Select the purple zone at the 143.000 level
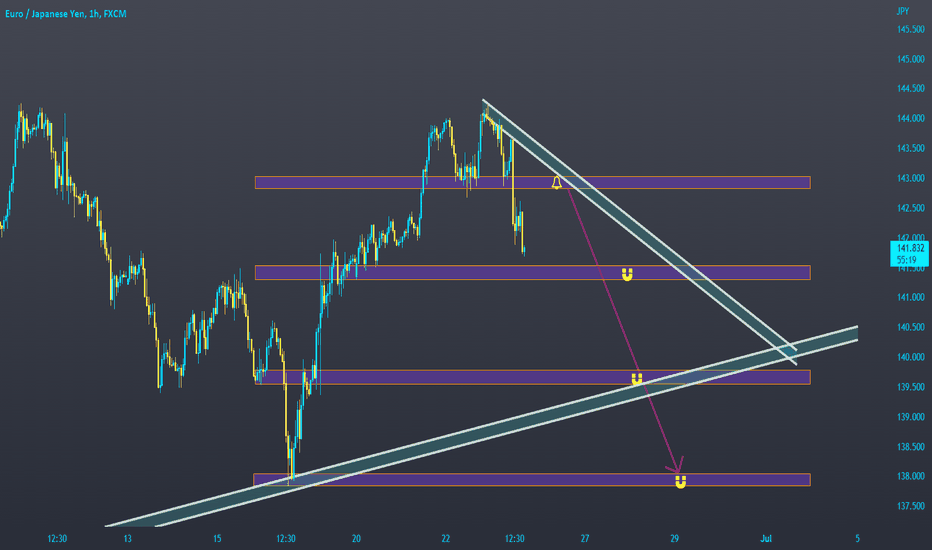 click(533, 183)
